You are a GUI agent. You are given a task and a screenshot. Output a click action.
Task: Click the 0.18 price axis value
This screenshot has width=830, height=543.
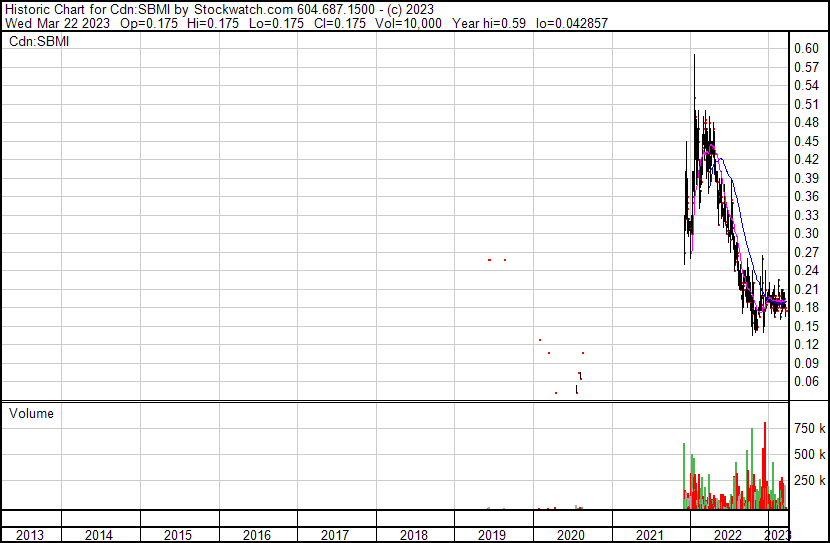pos(806,307)
